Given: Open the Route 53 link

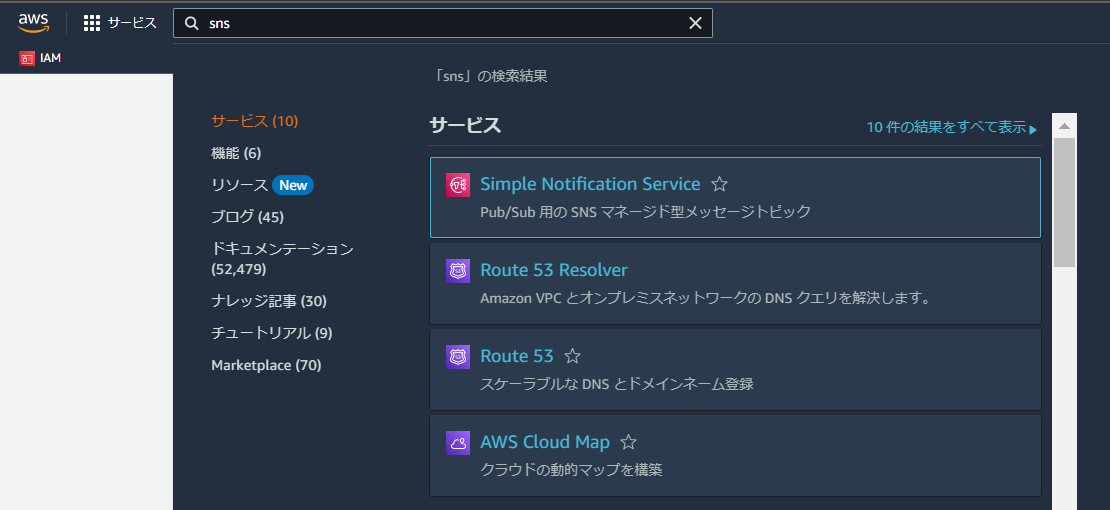Looking at the screenshot, I should point(516,356).
